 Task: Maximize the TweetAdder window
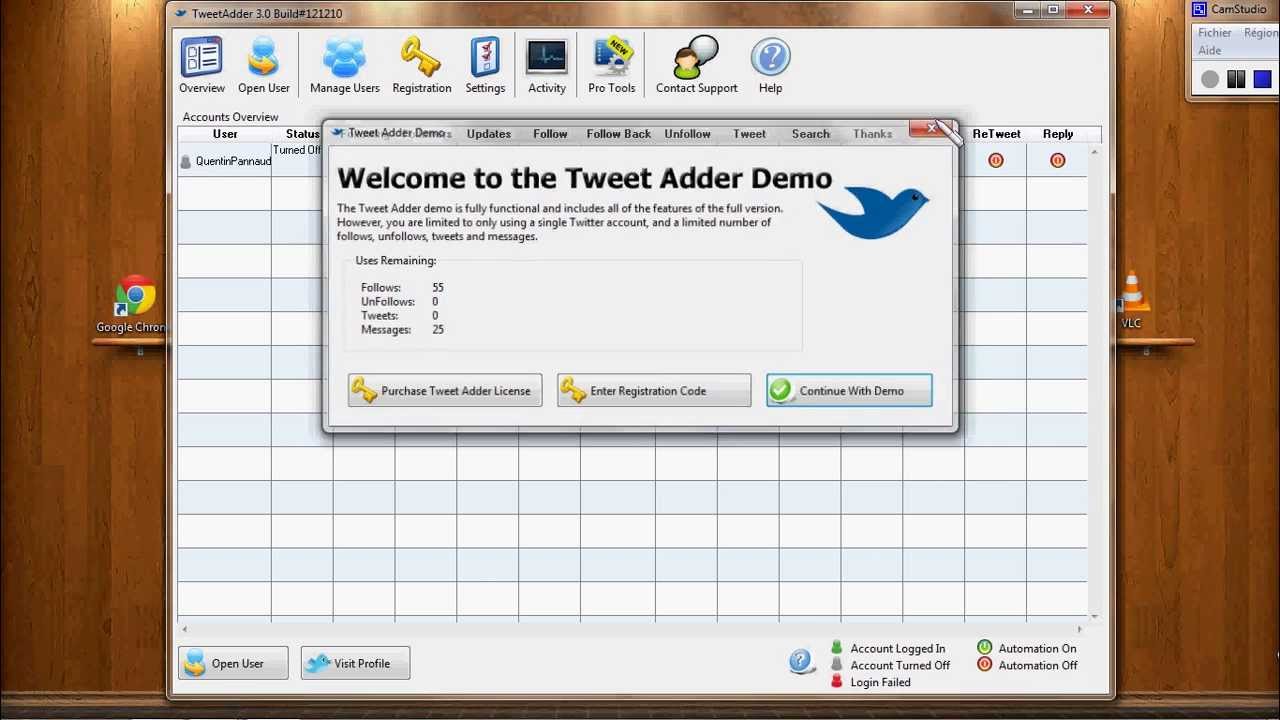(1052, 10)
